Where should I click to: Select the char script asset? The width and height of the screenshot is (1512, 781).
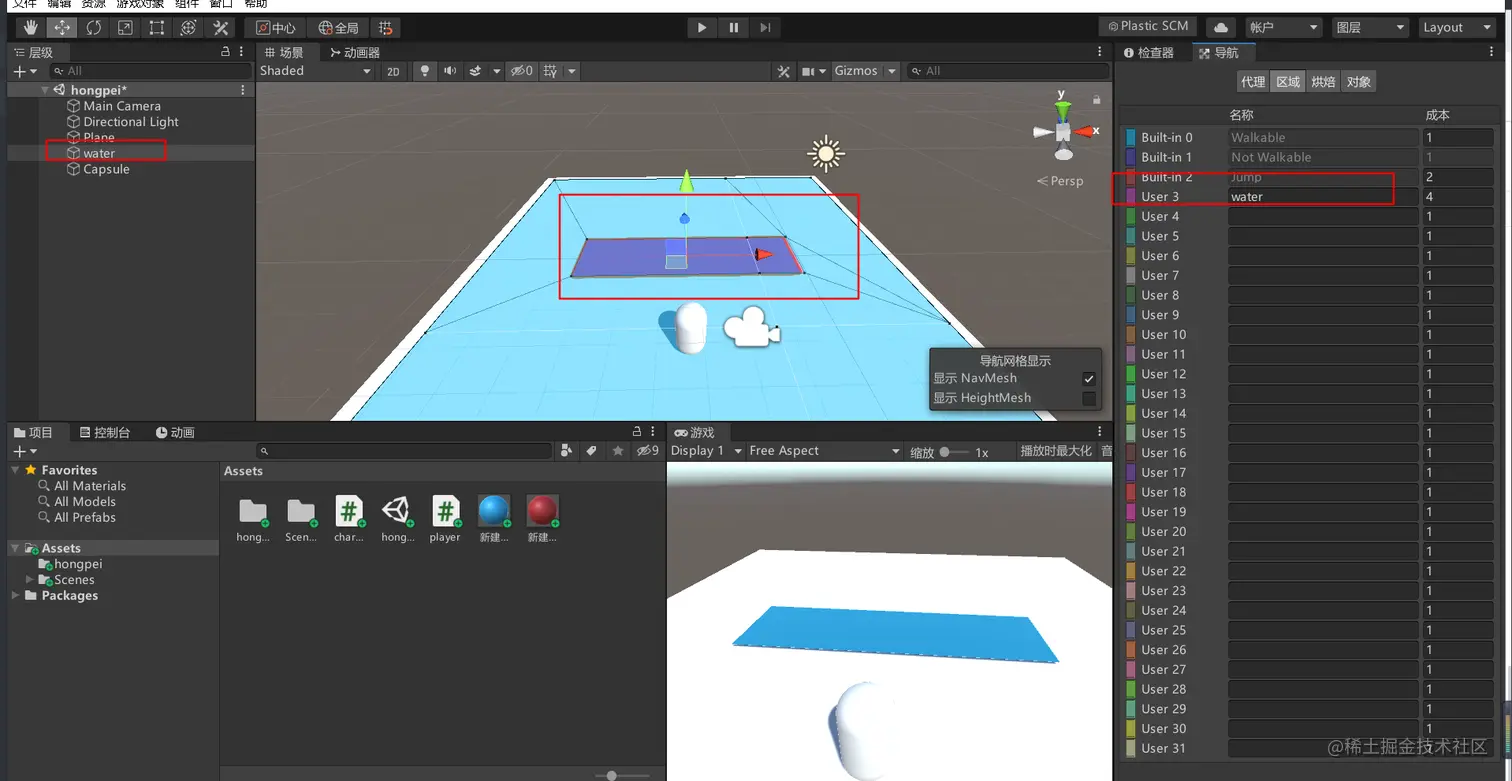[348, 520]
